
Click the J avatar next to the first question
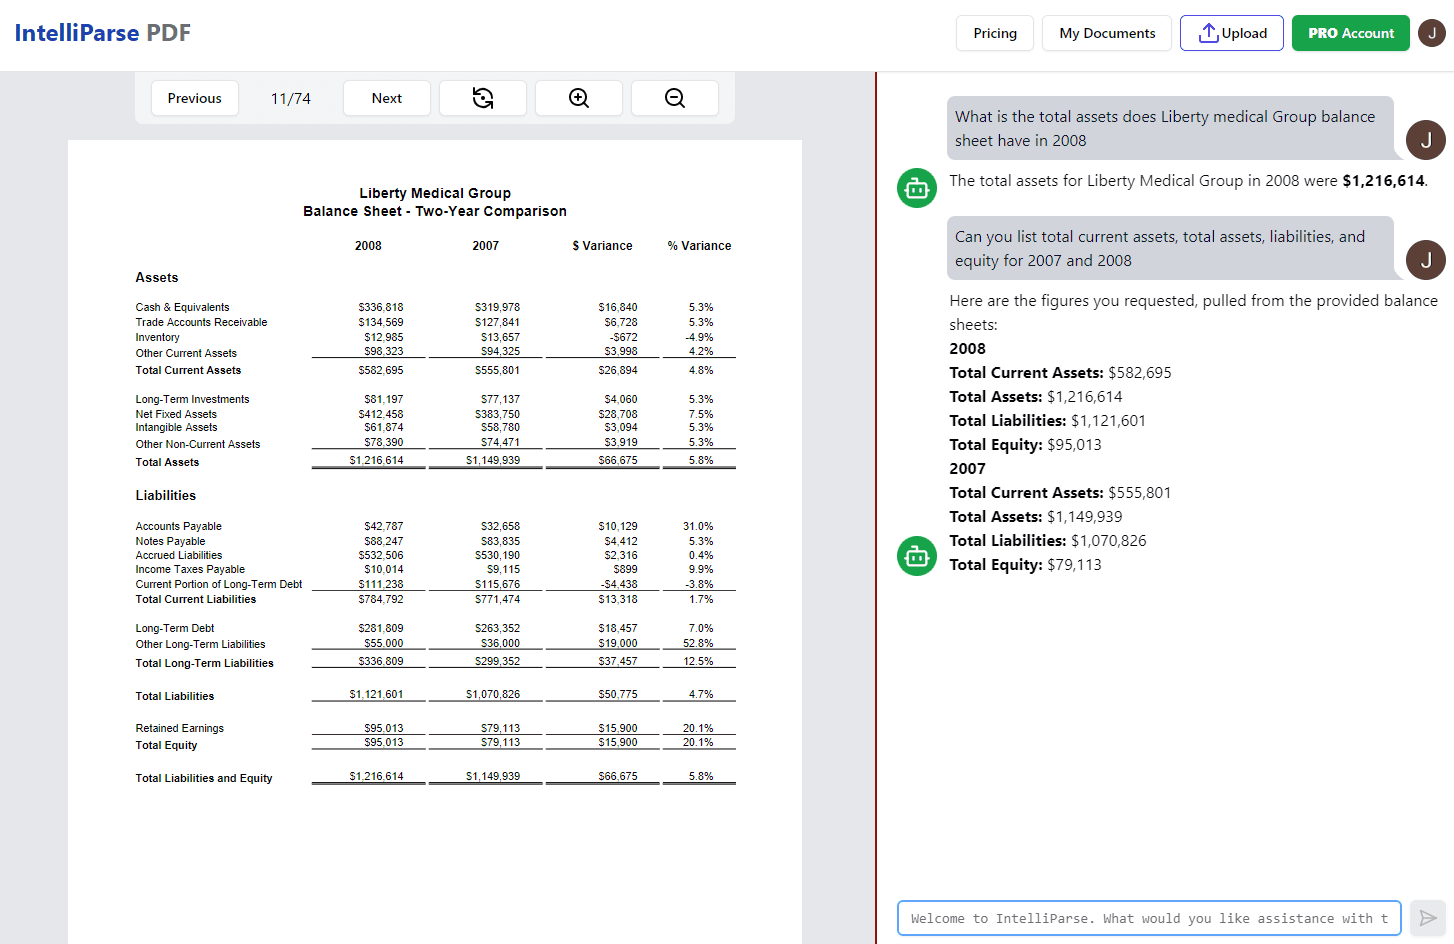(1426, 140)
